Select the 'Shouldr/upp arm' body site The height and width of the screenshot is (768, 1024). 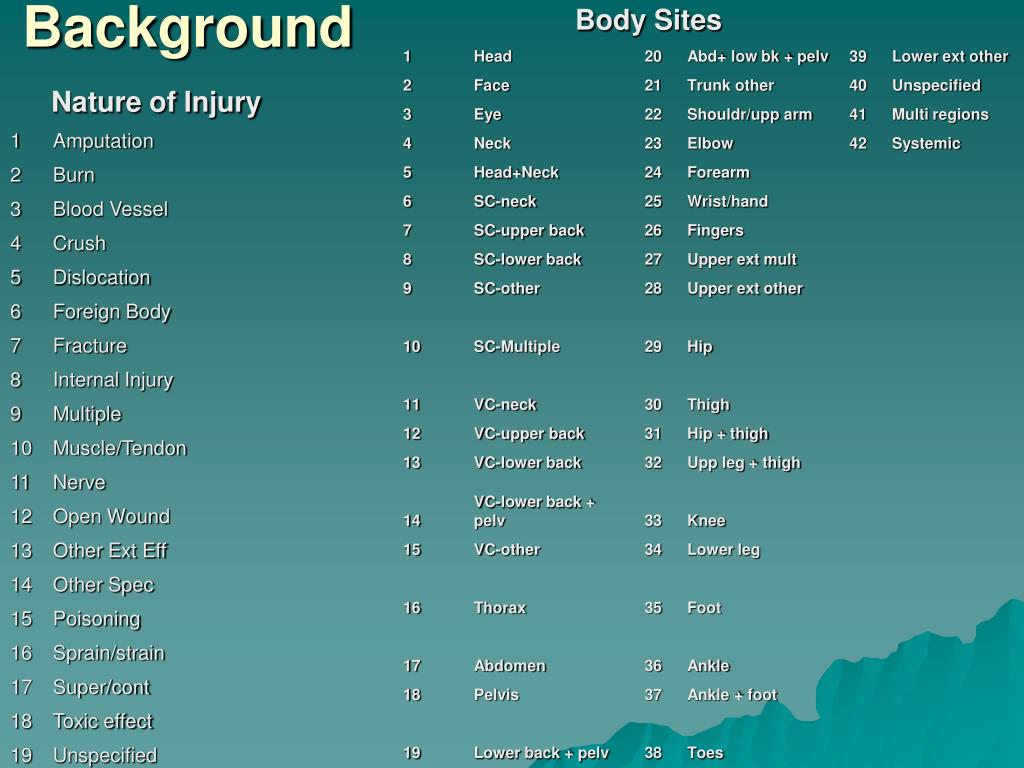pyautogui.click(x=749, y=114)
